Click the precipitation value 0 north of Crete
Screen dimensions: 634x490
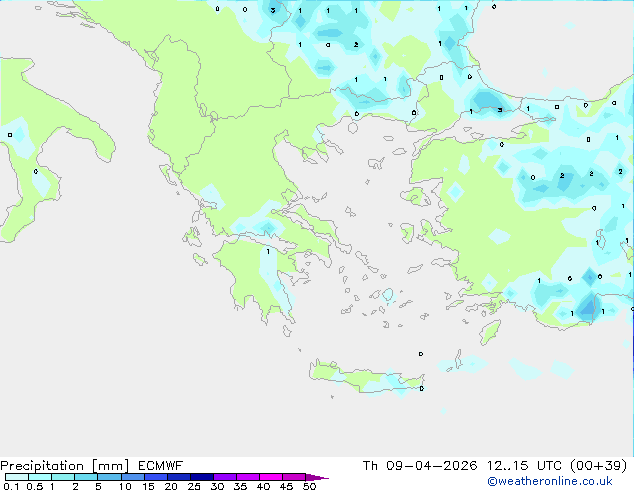pos(421,354)
